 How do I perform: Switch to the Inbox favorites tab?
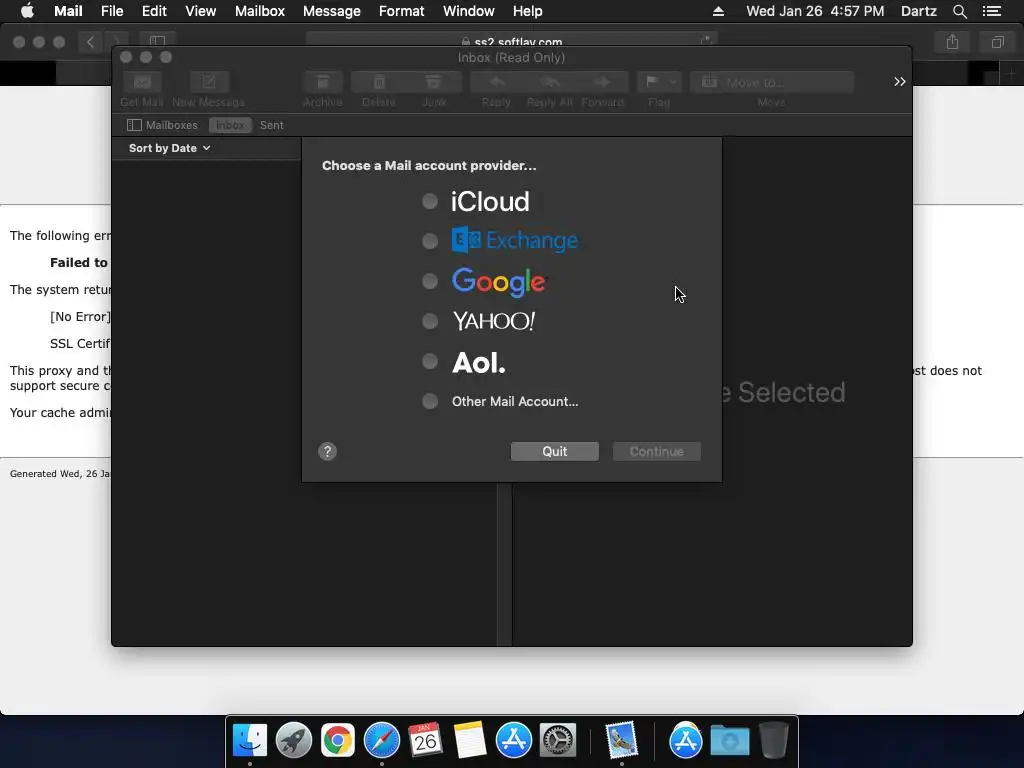[230, 125]
